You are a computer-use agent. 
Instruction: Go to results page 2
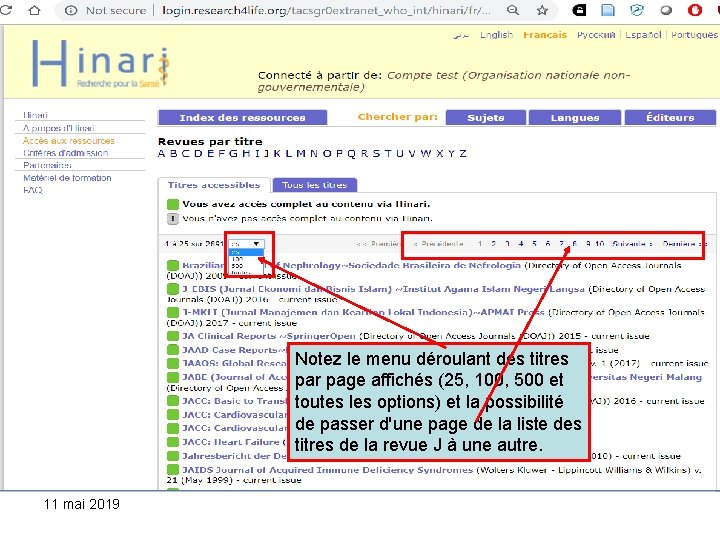pyautogui.click(x=493, y=244)
